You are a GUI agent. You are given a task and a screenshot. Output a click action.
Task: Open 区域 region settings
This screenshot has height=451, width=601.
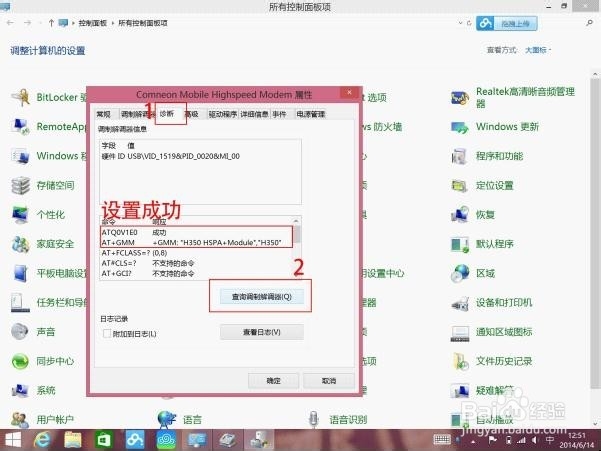click(x=474, y=273)
